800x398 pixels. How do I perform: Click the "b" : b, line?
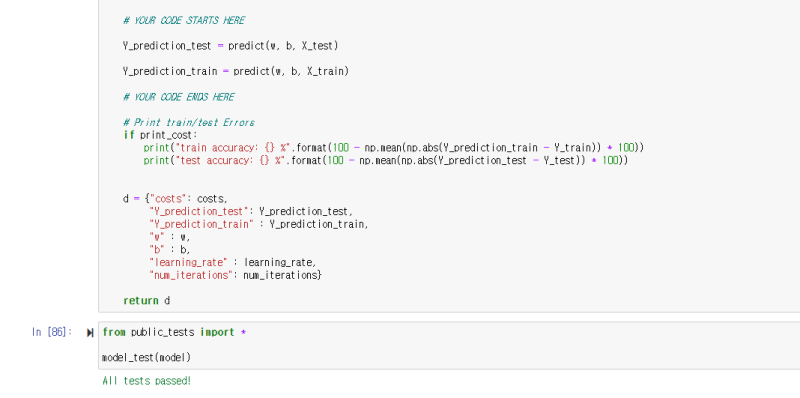170,250
